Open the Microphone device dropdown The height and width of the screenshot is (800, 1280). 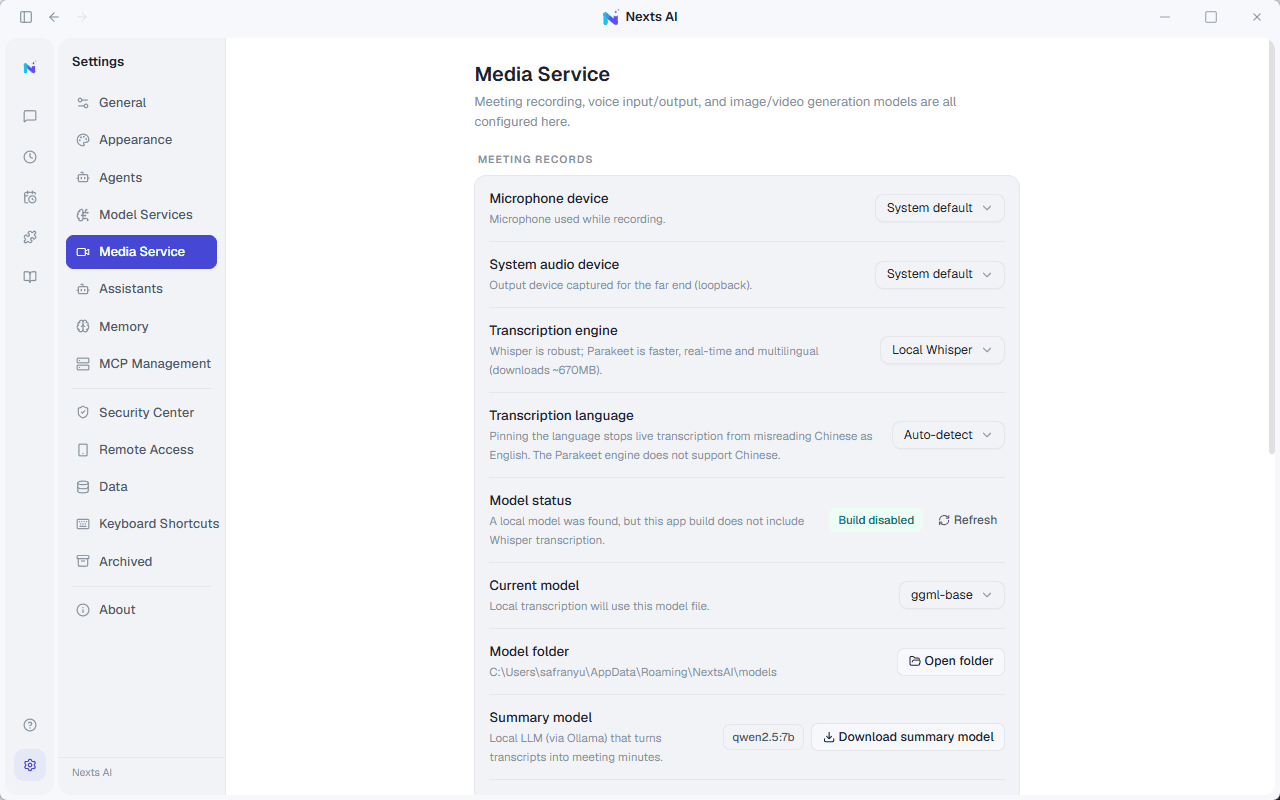[940, 208]
